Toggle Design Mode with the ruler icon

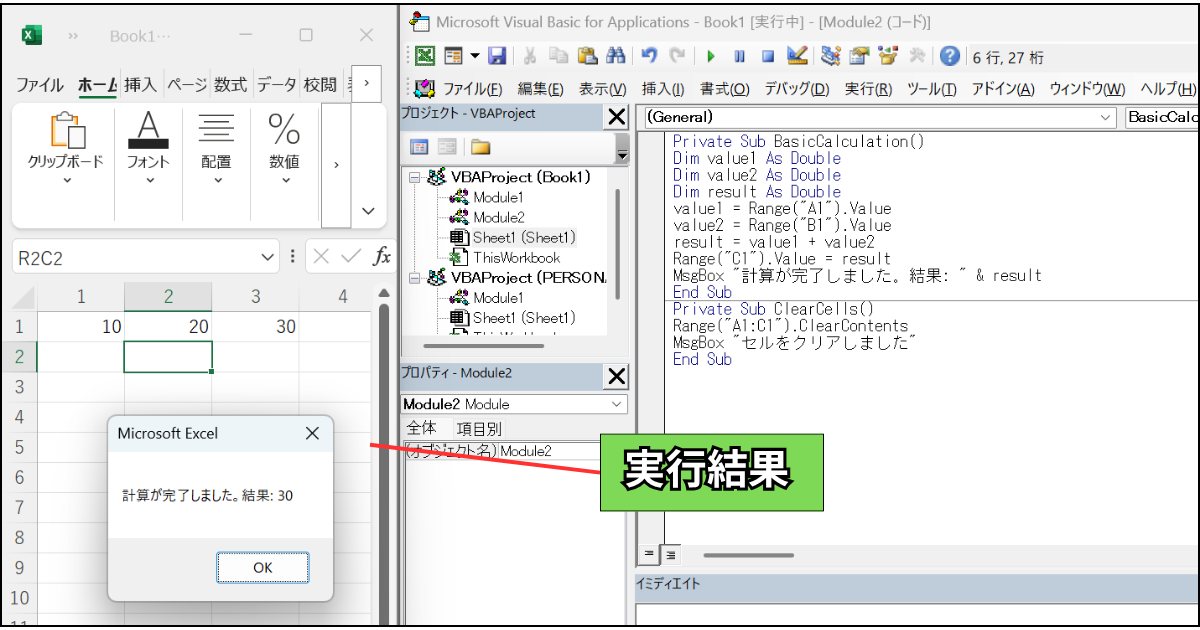tap(797, 56)
